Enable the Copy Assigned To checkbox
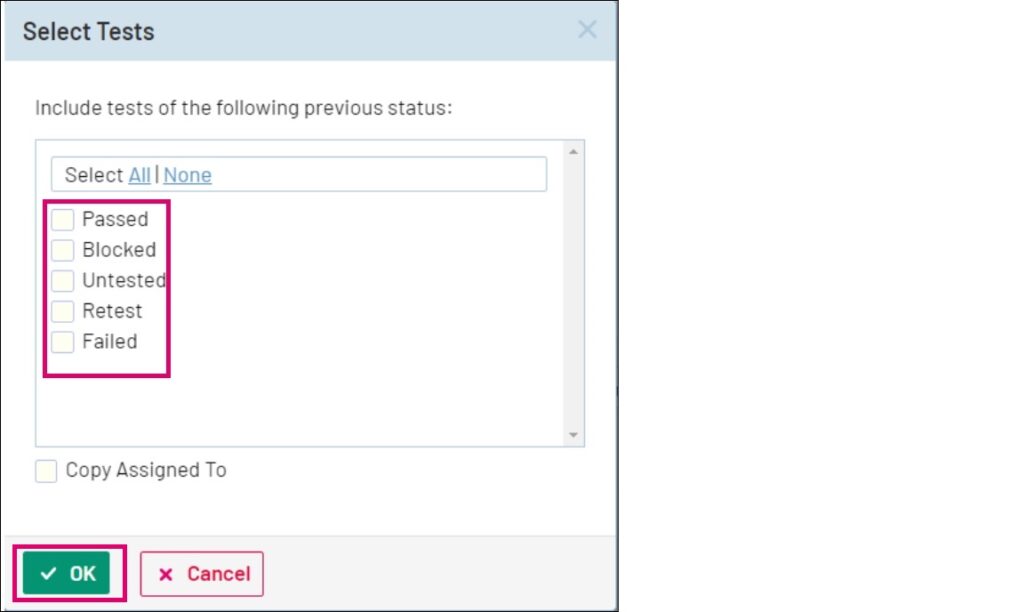 (x=46, y=471)
